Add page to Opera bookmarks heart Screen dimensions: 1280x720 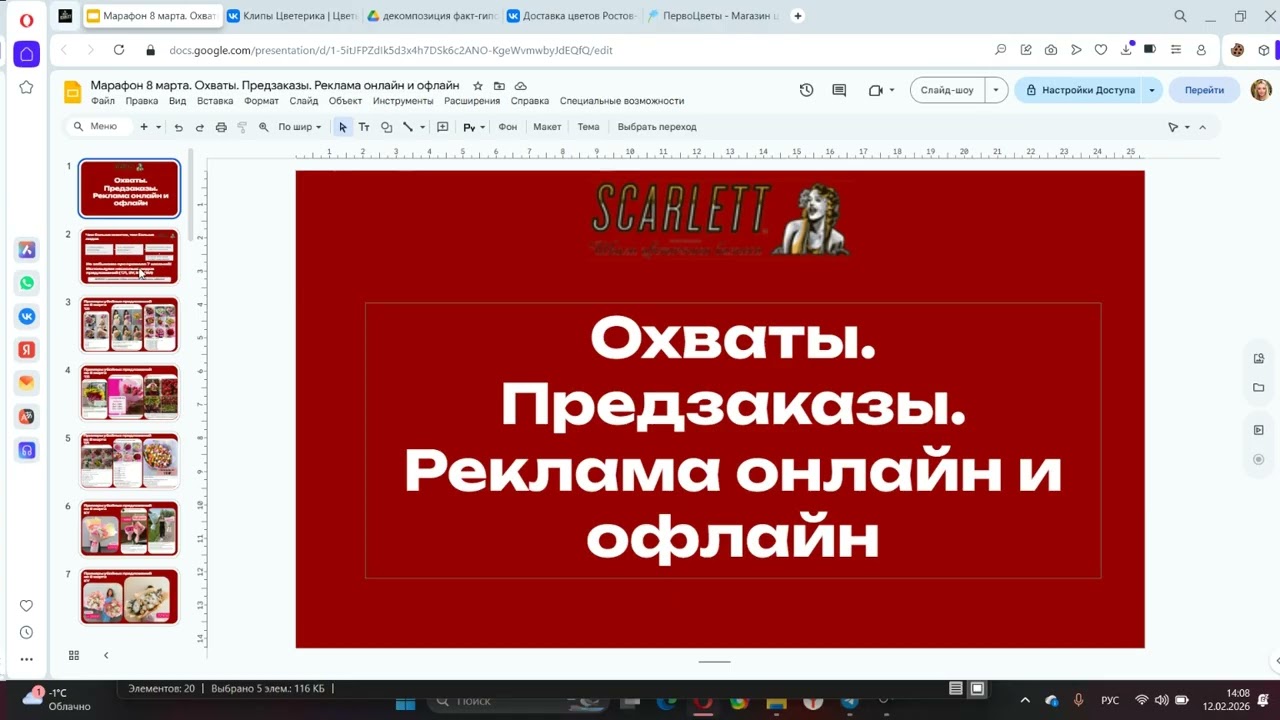point(1101,50)
